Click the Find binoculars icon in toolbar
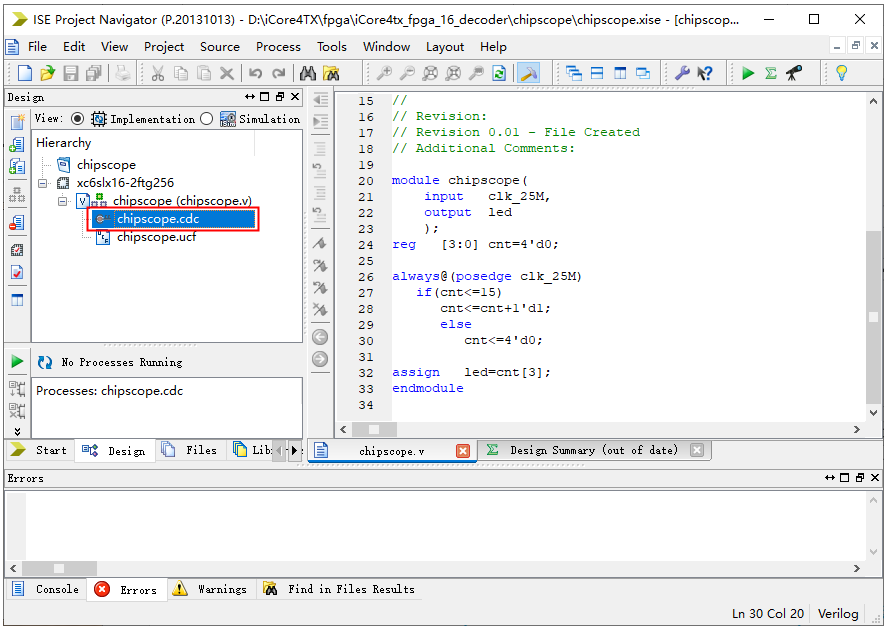The height and width of the screenshot is (630, 888). coord(308,73)
